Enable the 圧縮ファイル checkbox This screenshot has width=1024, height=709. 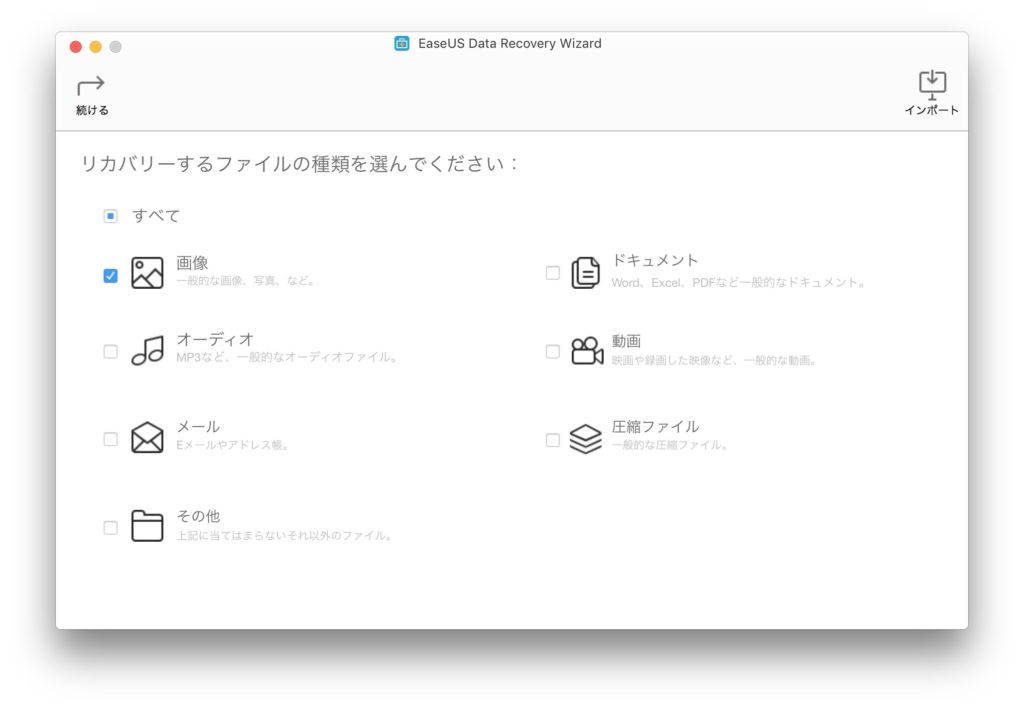click(552, 440)
